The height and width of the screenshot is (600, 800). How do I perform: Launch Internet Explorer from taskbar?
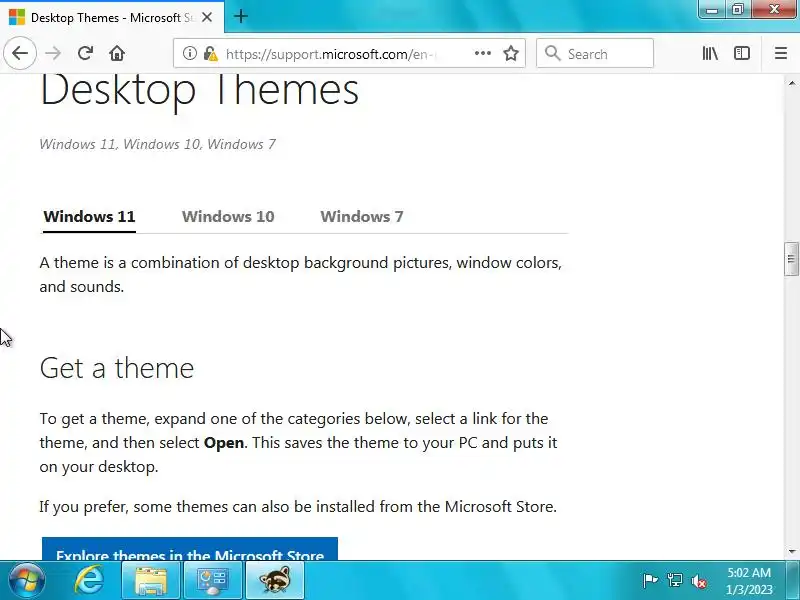pyautogui.click(x=89, y=581)
